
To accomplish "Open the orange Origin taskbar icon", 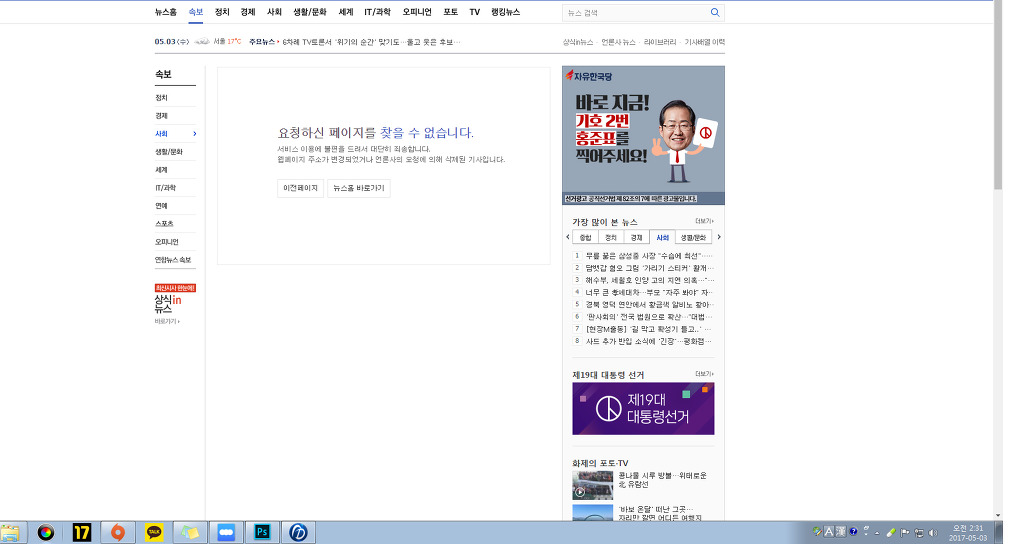I will coord(118,532).
